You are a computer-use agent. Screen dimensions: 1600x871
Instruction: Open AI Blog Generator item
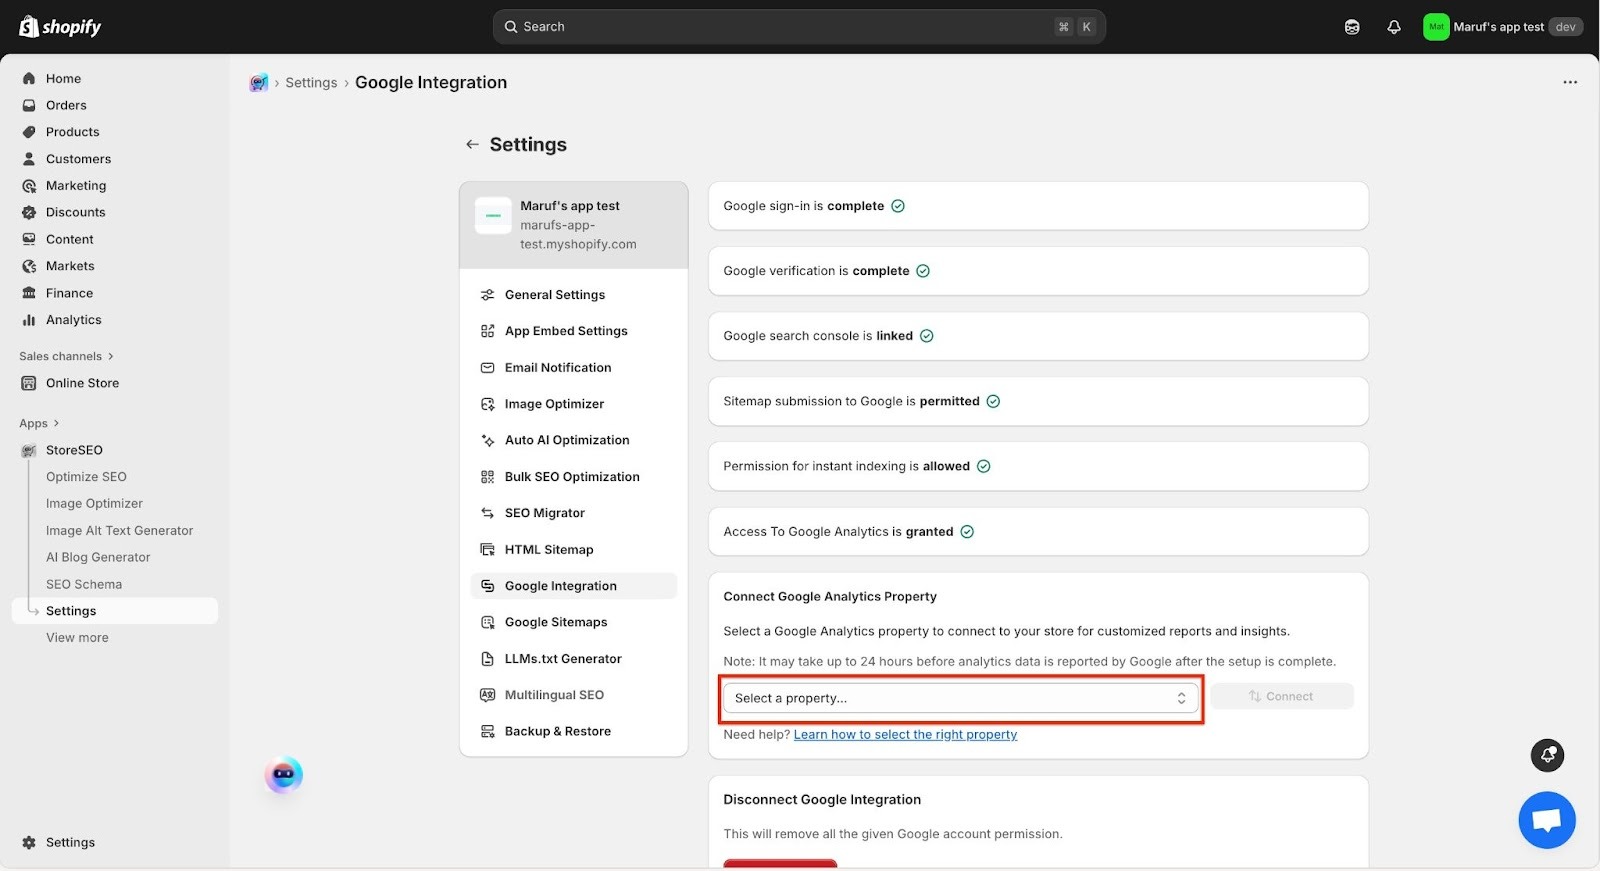(98, 558)
